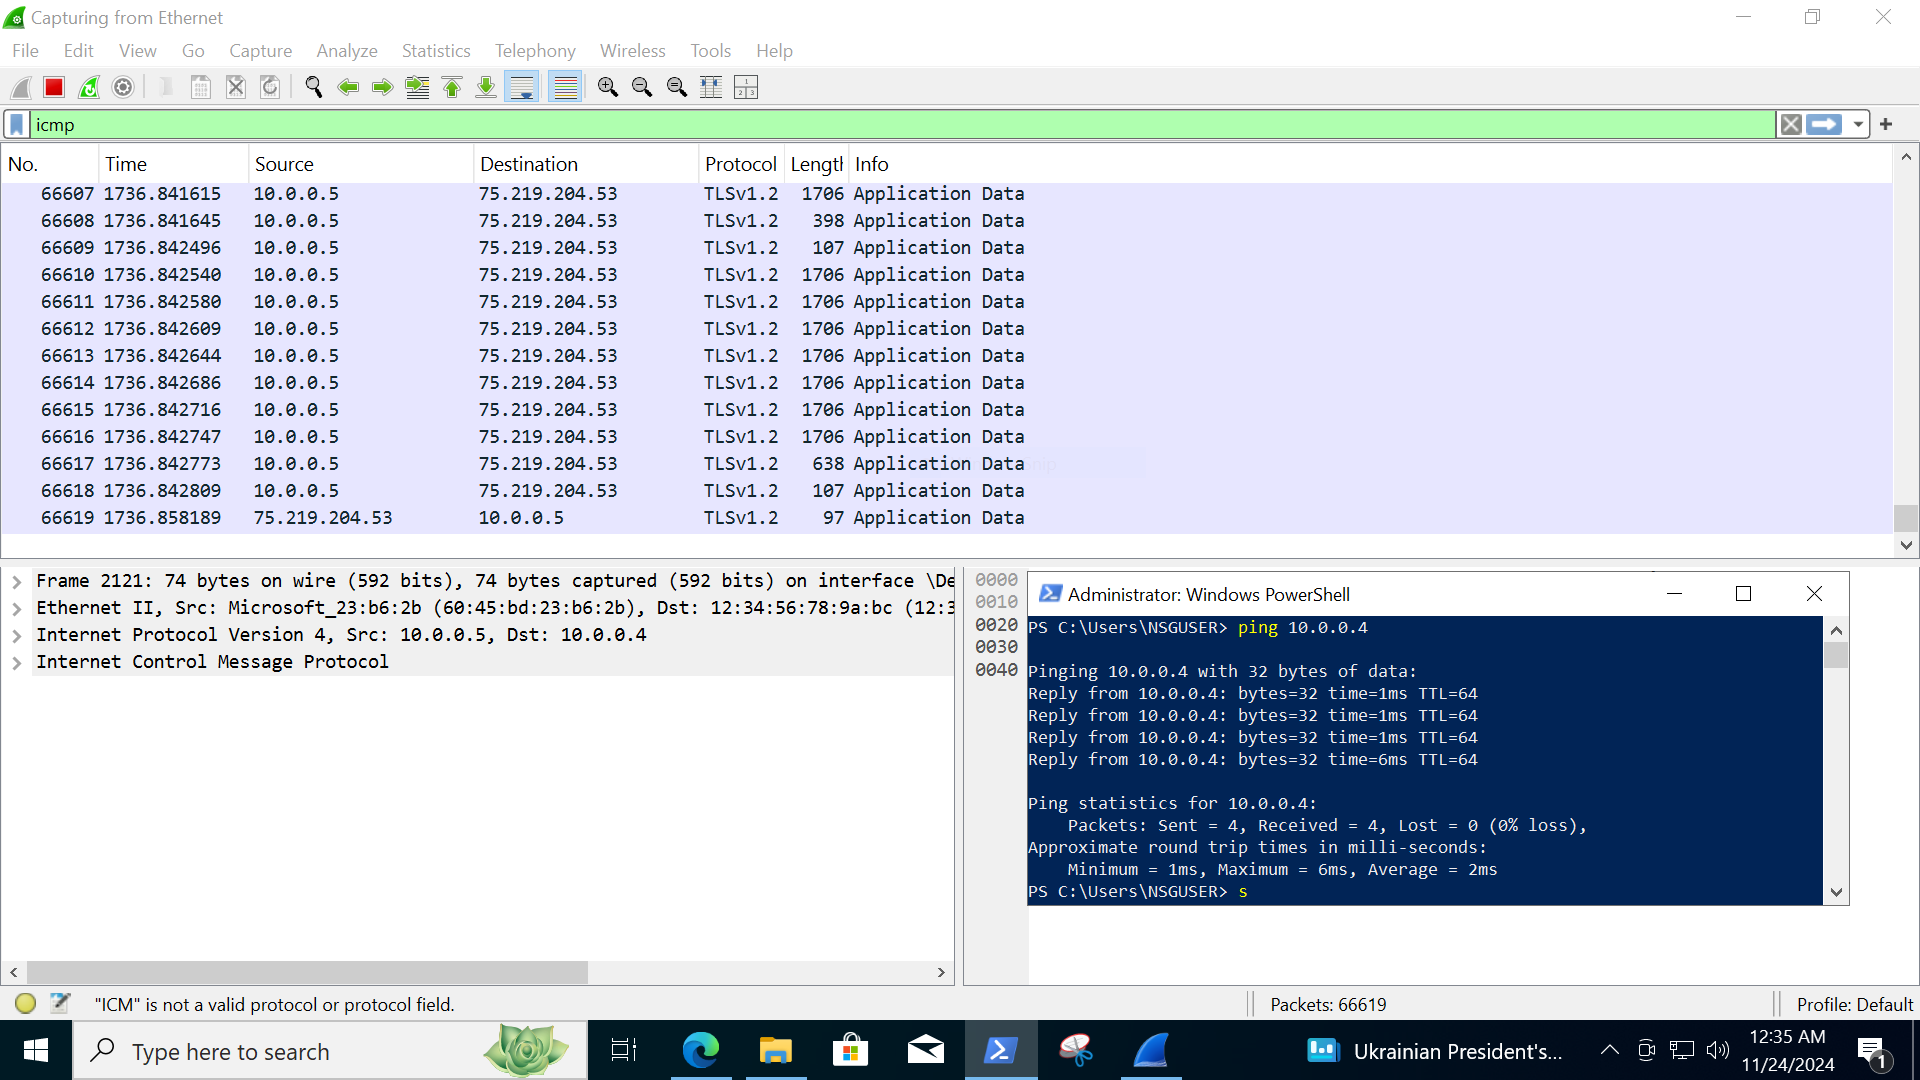Image resolution: width=1920 pixels, height=1080 pixels.
Task: Click Profile: Default in status bar
Action: tap(1854, 1004)
